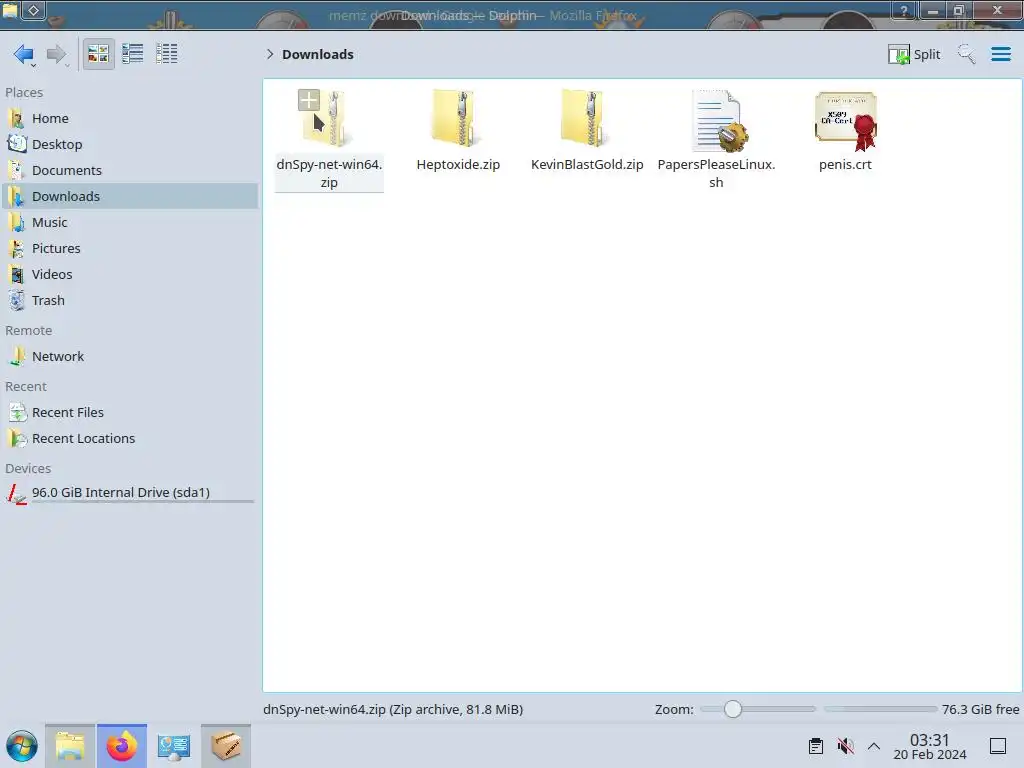The height and width of the screenshot is (768, 1024).
Task: Click the internal drive icon
Action: click(16, 493)
